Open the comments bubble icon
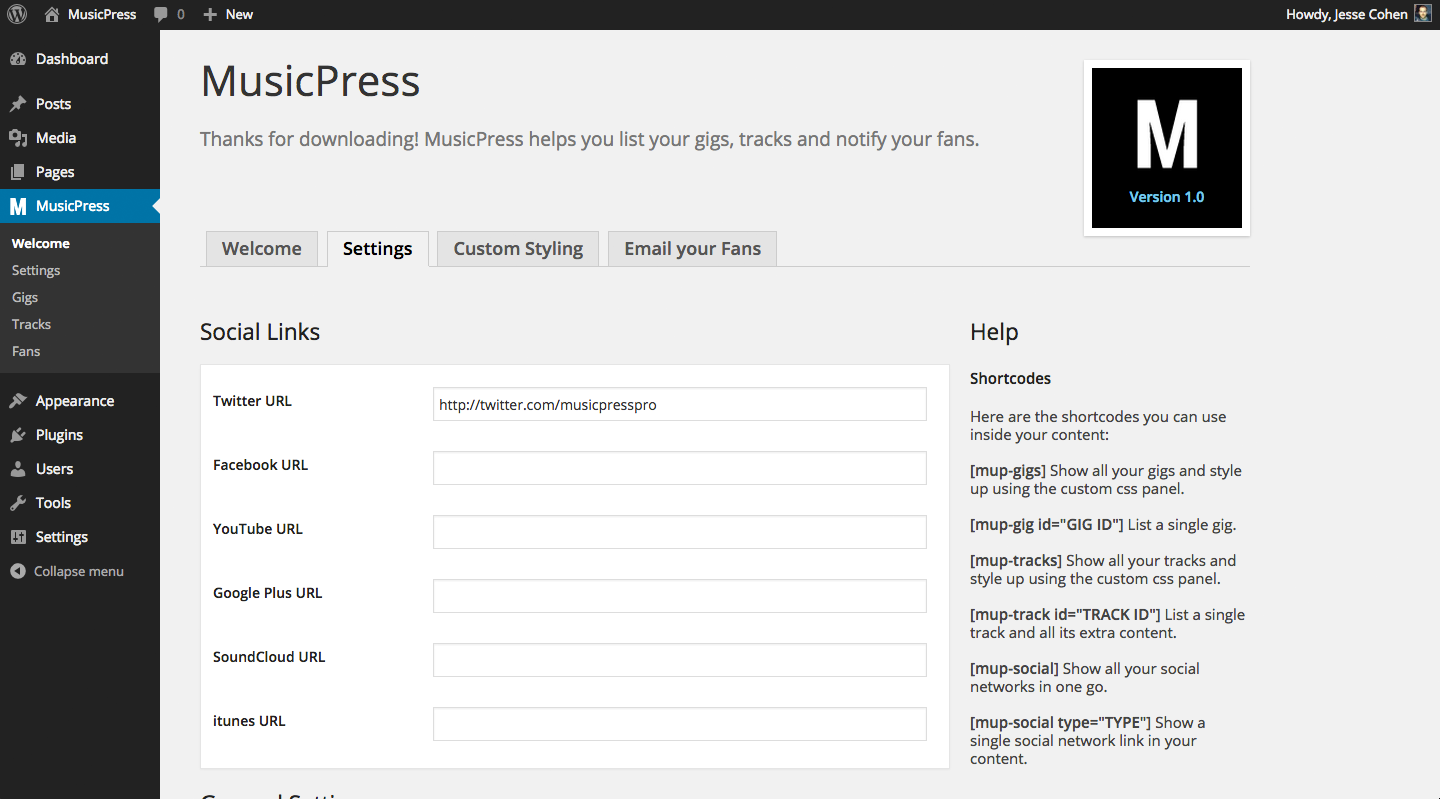1440x799 pixels. coord(161,15)
